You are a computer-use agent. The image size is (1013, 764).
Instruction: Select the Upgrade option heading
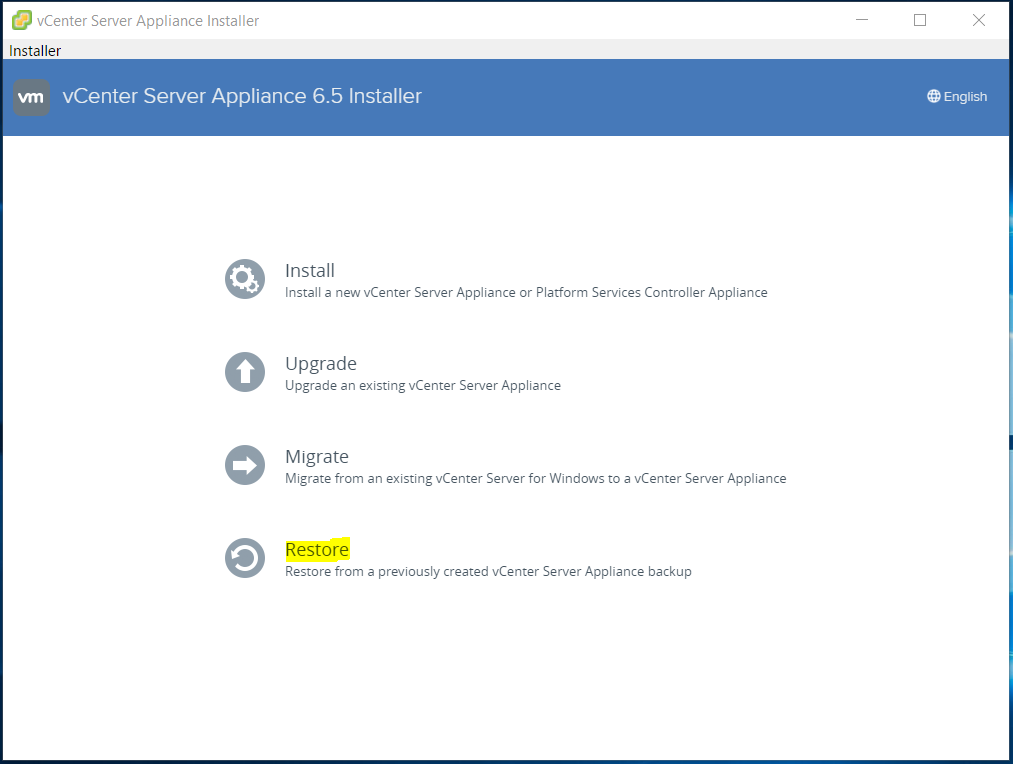point(320,364)
